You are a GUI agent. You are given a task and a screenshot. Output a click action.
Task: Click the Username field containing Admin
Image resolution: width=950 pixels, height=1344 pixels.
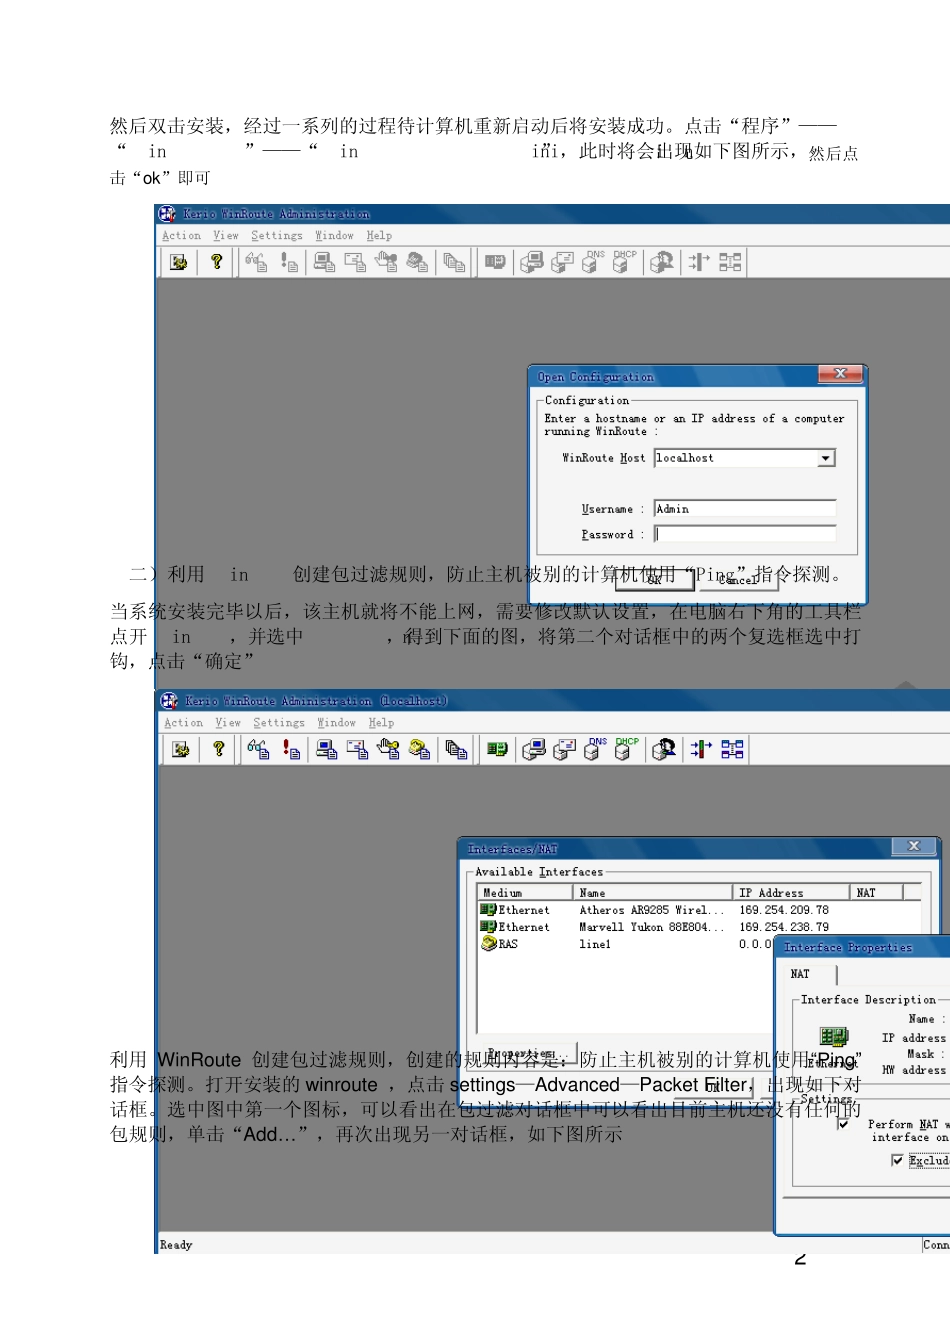point(745,509)
